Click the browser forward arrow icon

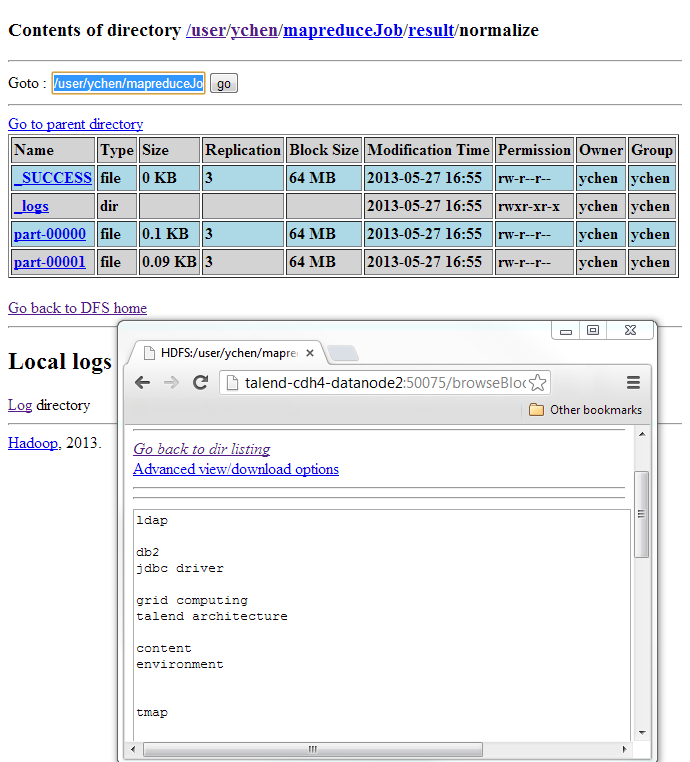(x=171, y=383)
